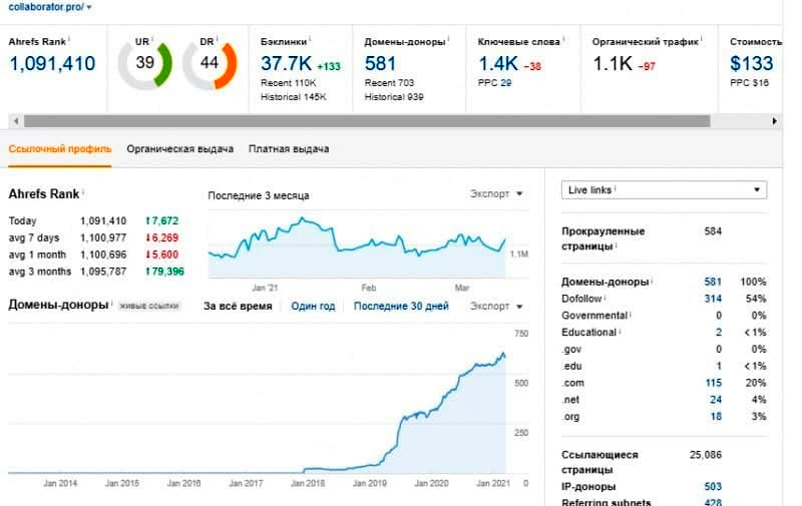
Task: Open keywords count 1.4K
Action: click(x=498, y=64)
